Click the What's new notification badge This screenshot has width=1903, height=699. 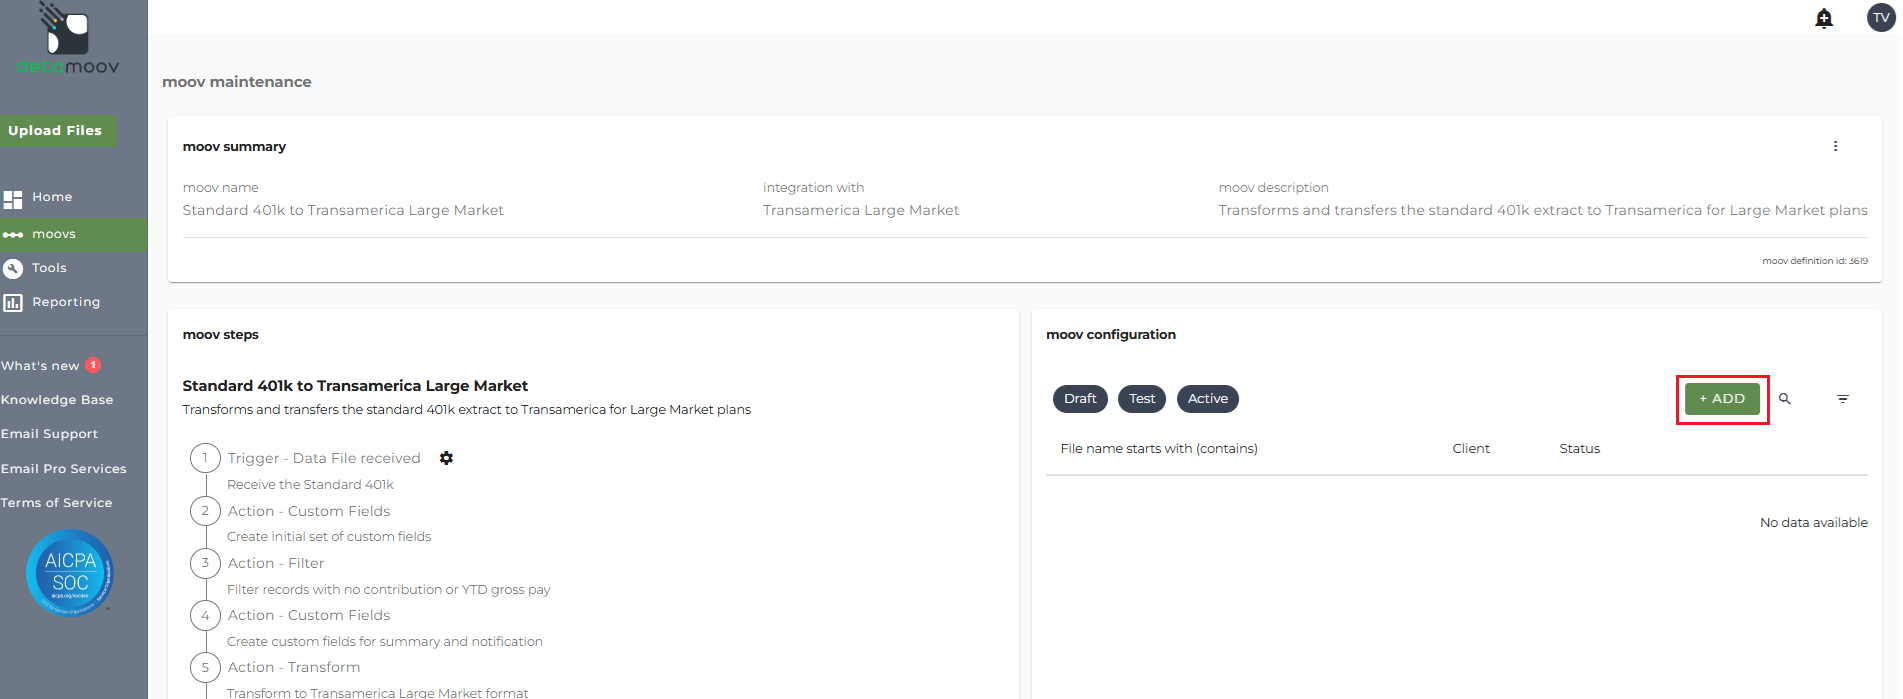[x=93, y=365]
